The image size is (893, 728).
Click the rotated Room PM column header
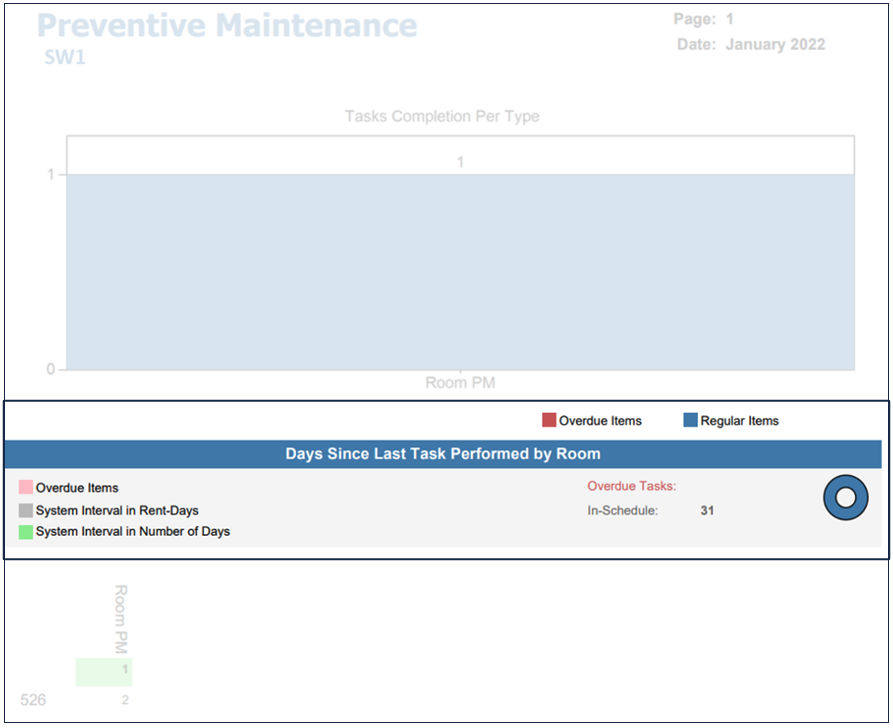(x=121, y=618)
